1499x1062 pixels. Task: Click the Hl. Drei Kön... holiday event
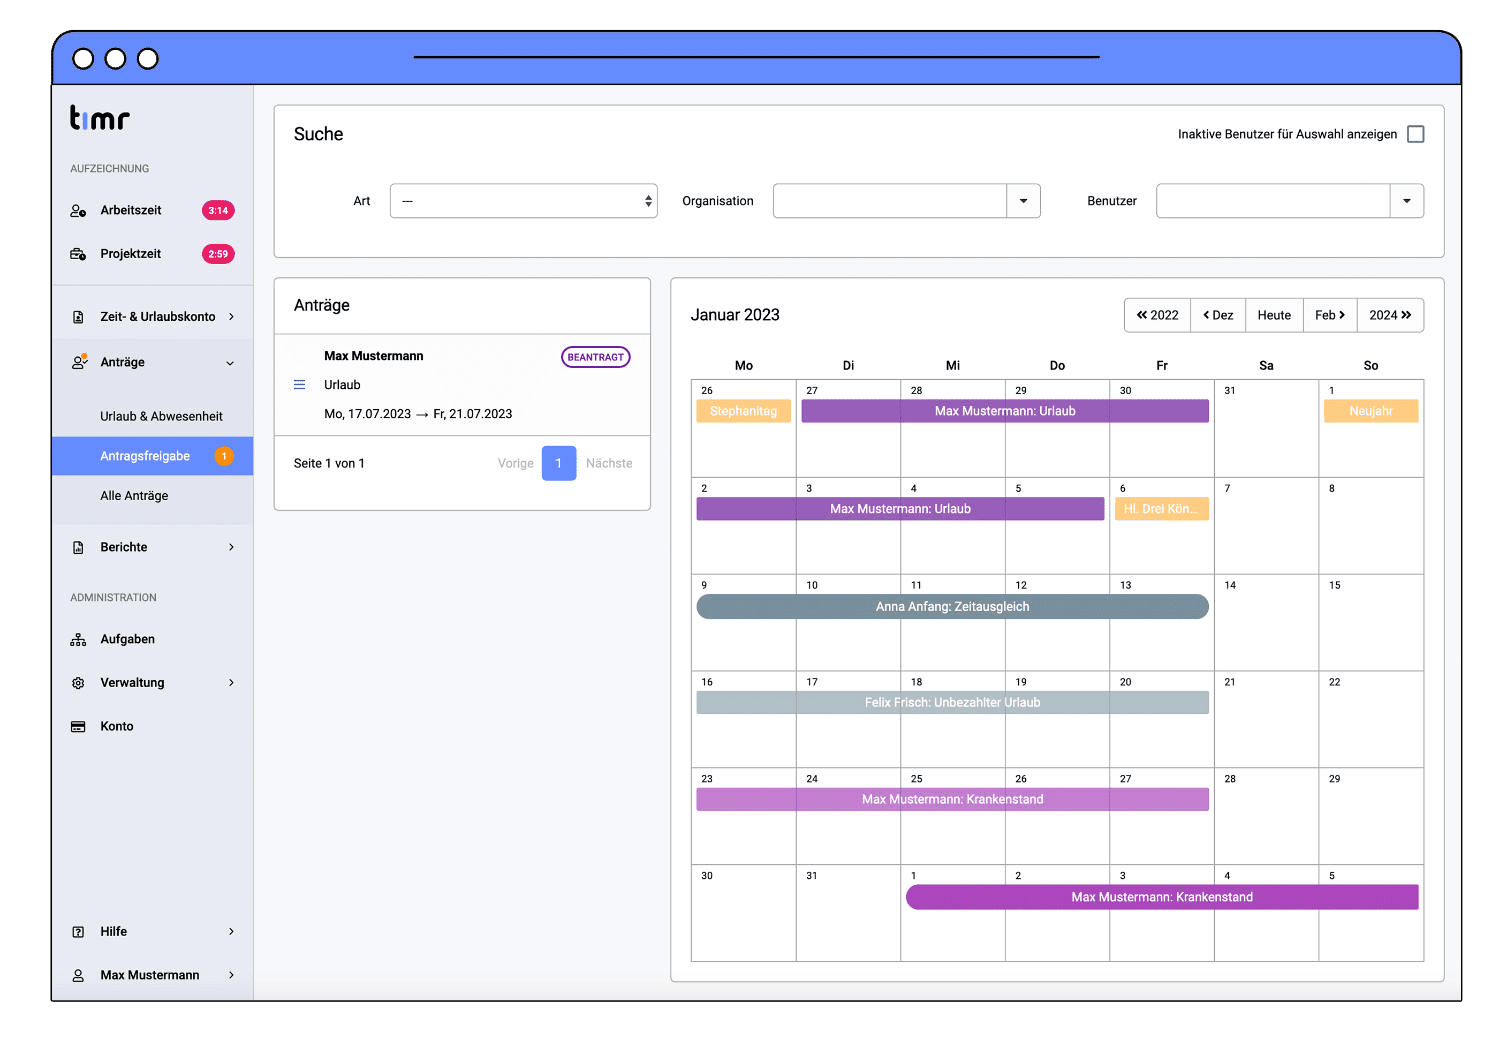click(x=1161, y=509)
